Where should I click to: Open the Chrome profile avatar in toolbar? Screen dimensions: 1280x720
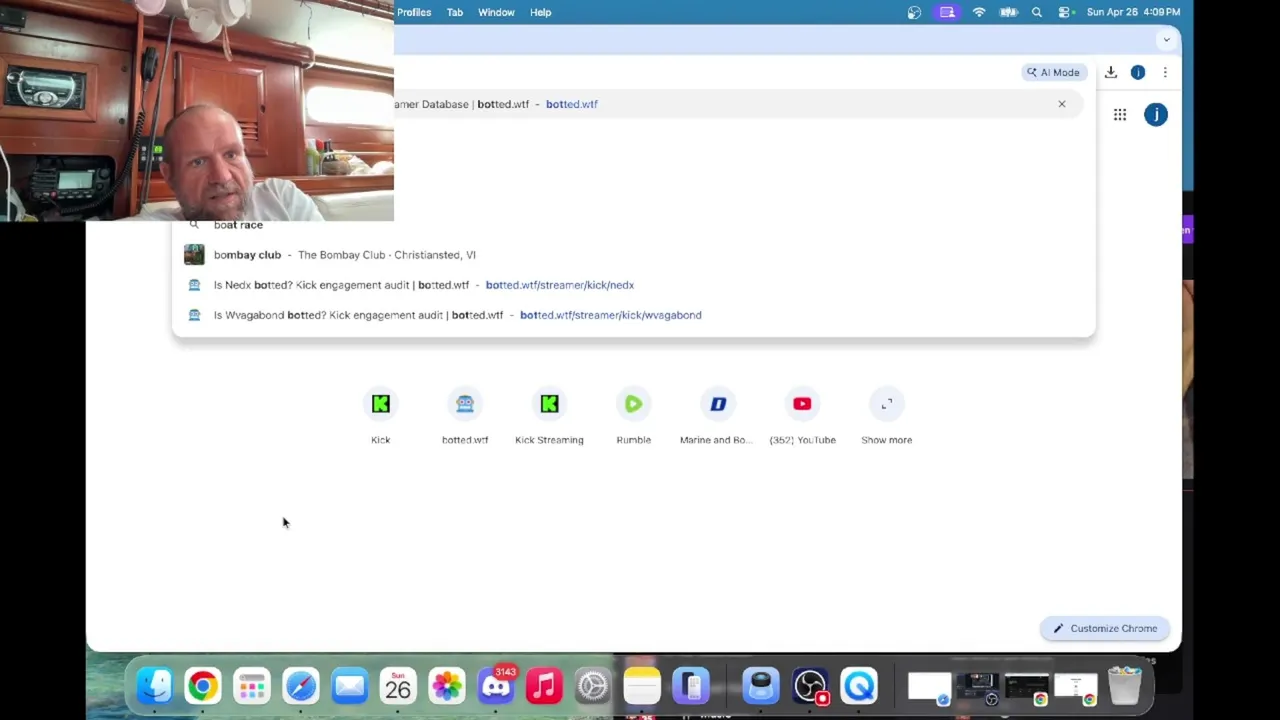1138,72
